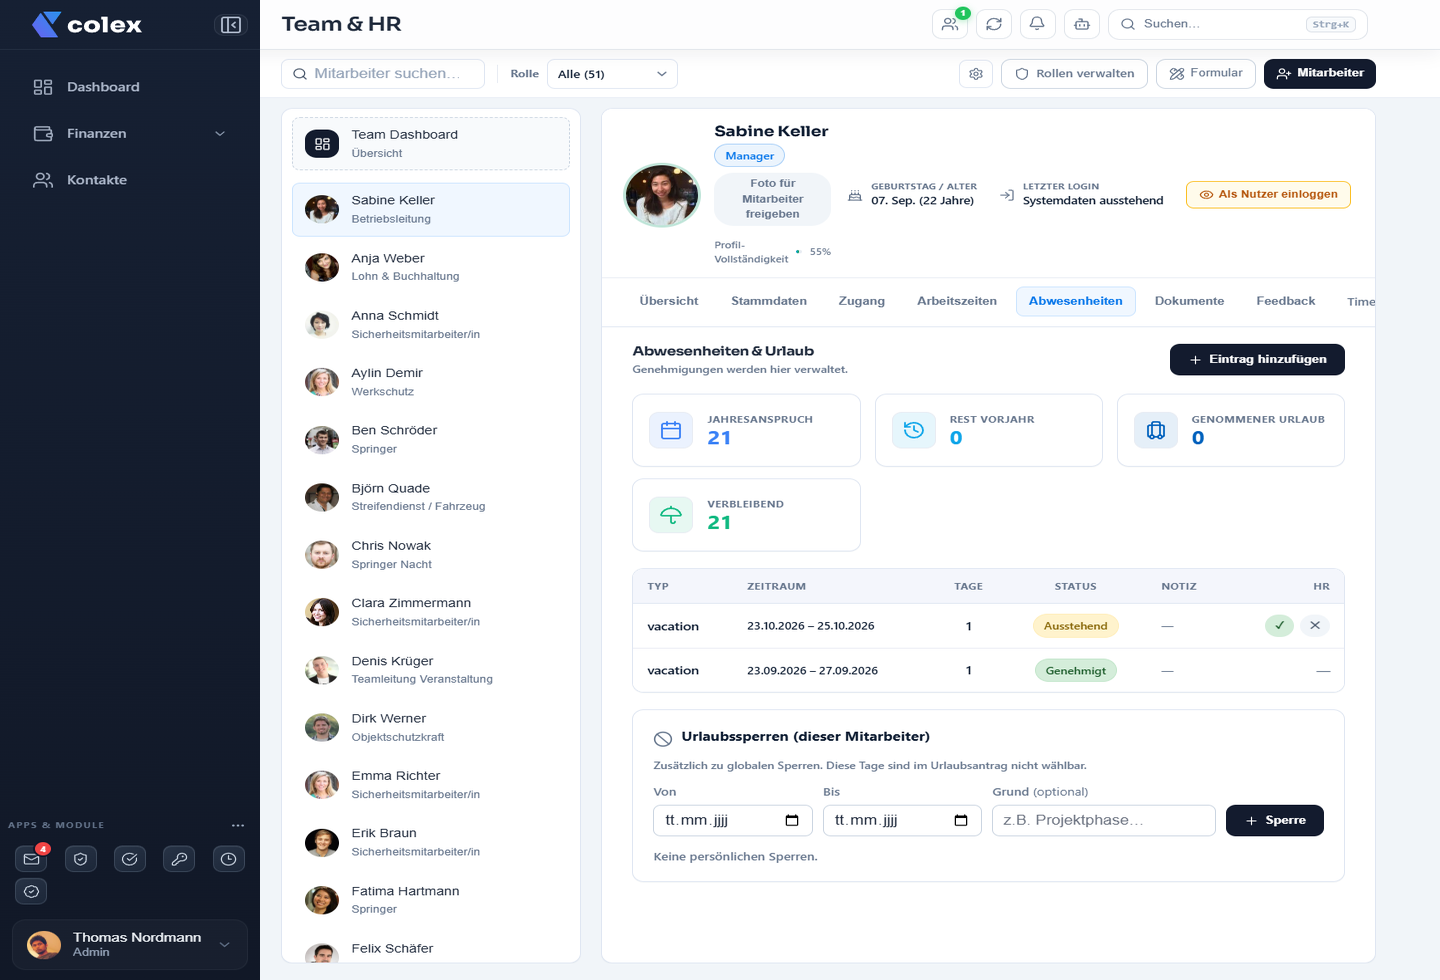Screen dimensions: 1440x980
Task: Select Anja Weber in employee list
Action: (431, 267)
